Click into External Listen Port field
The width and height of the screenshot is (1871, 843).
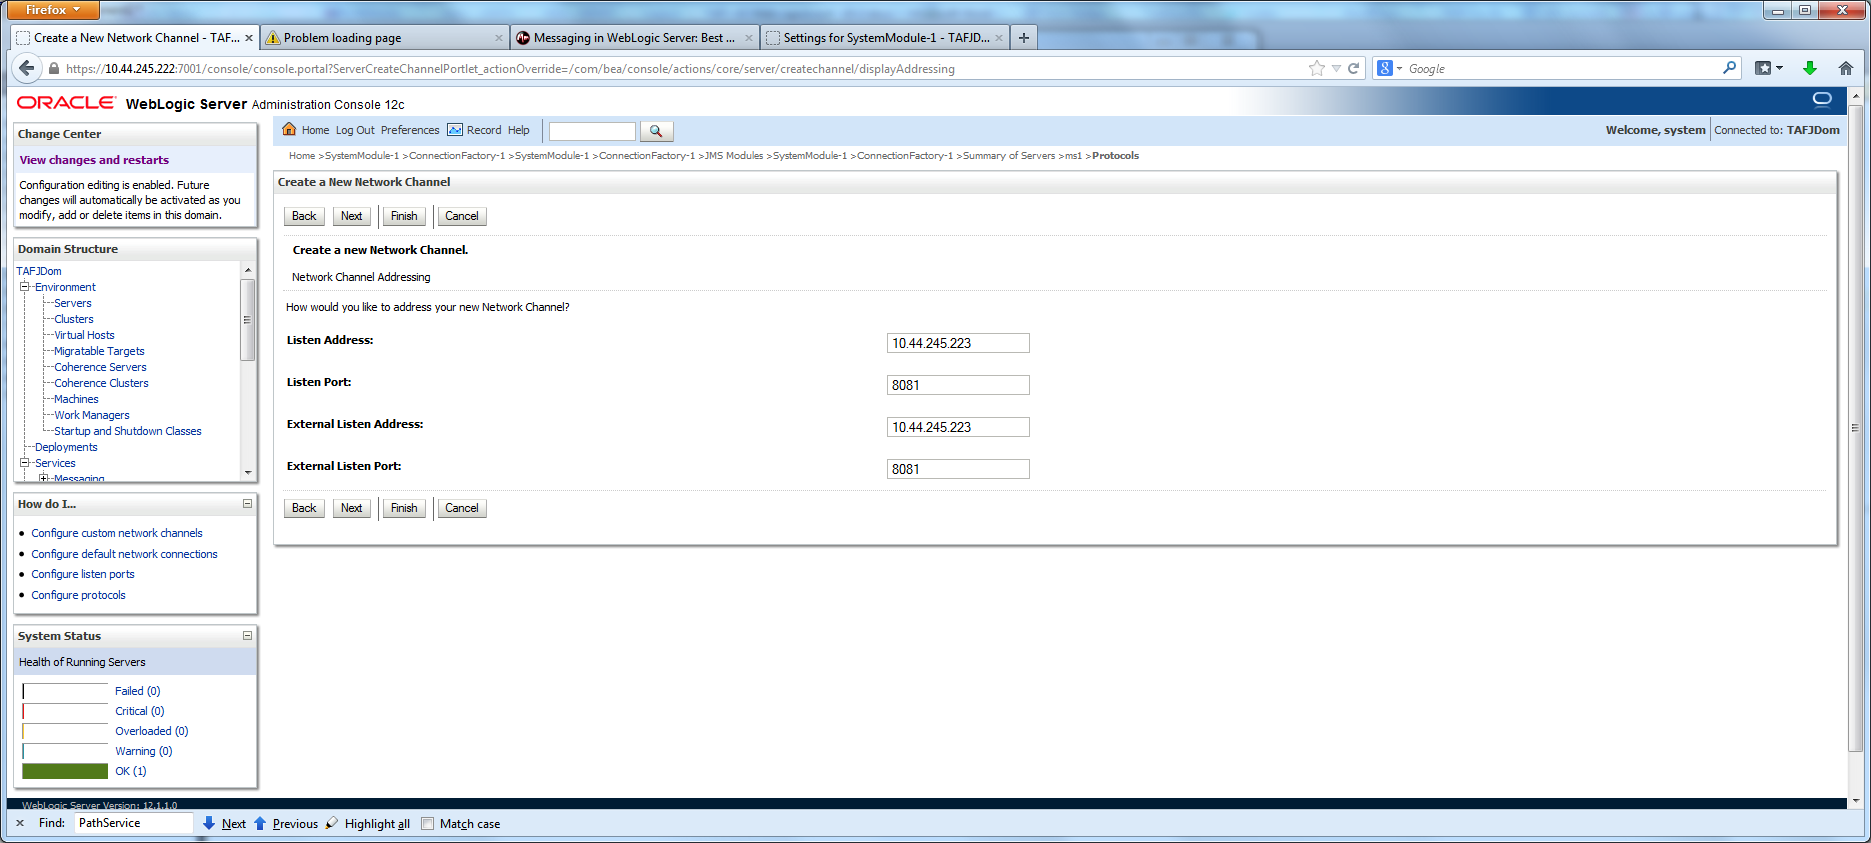(x=958, y=469)
